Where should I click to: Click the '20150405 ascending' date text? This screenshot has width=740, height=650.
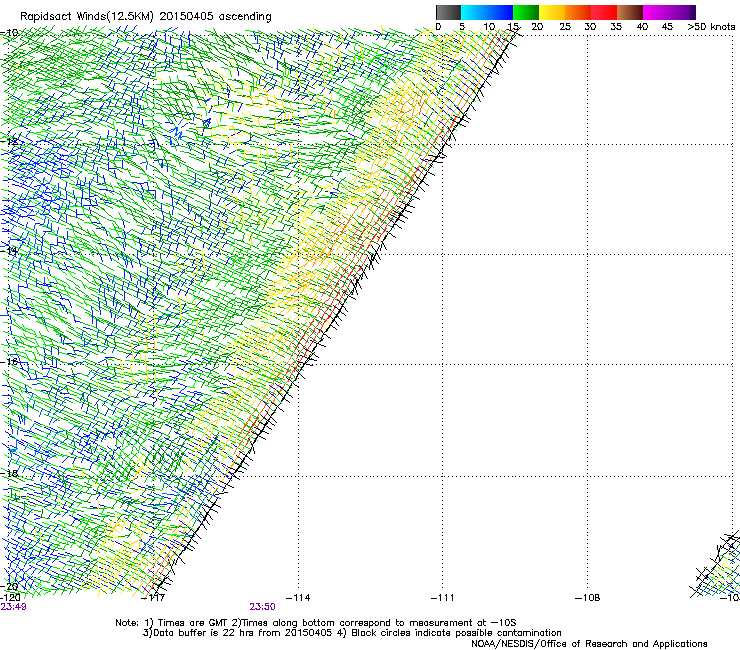pos(215,17)
